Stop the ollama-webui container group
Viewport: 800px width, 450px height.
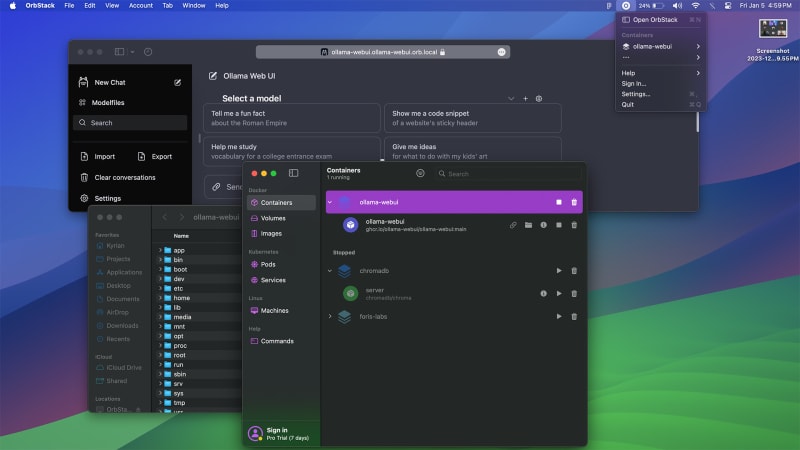point(559,202)
